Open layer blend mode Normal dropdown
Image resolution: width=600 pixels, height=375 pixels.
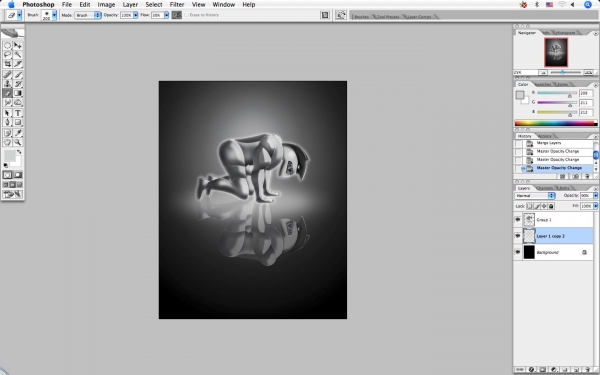click(x=535, y=196)
